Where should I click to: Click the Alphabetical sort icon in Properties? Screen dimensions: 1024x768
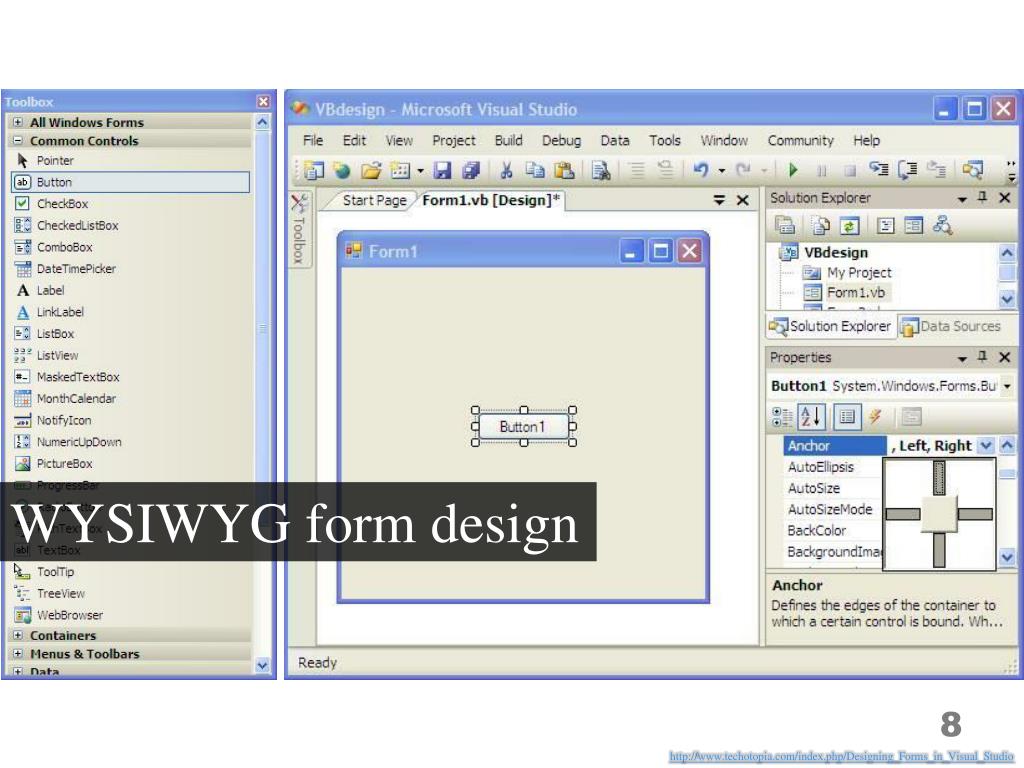[x=810, y=417]
